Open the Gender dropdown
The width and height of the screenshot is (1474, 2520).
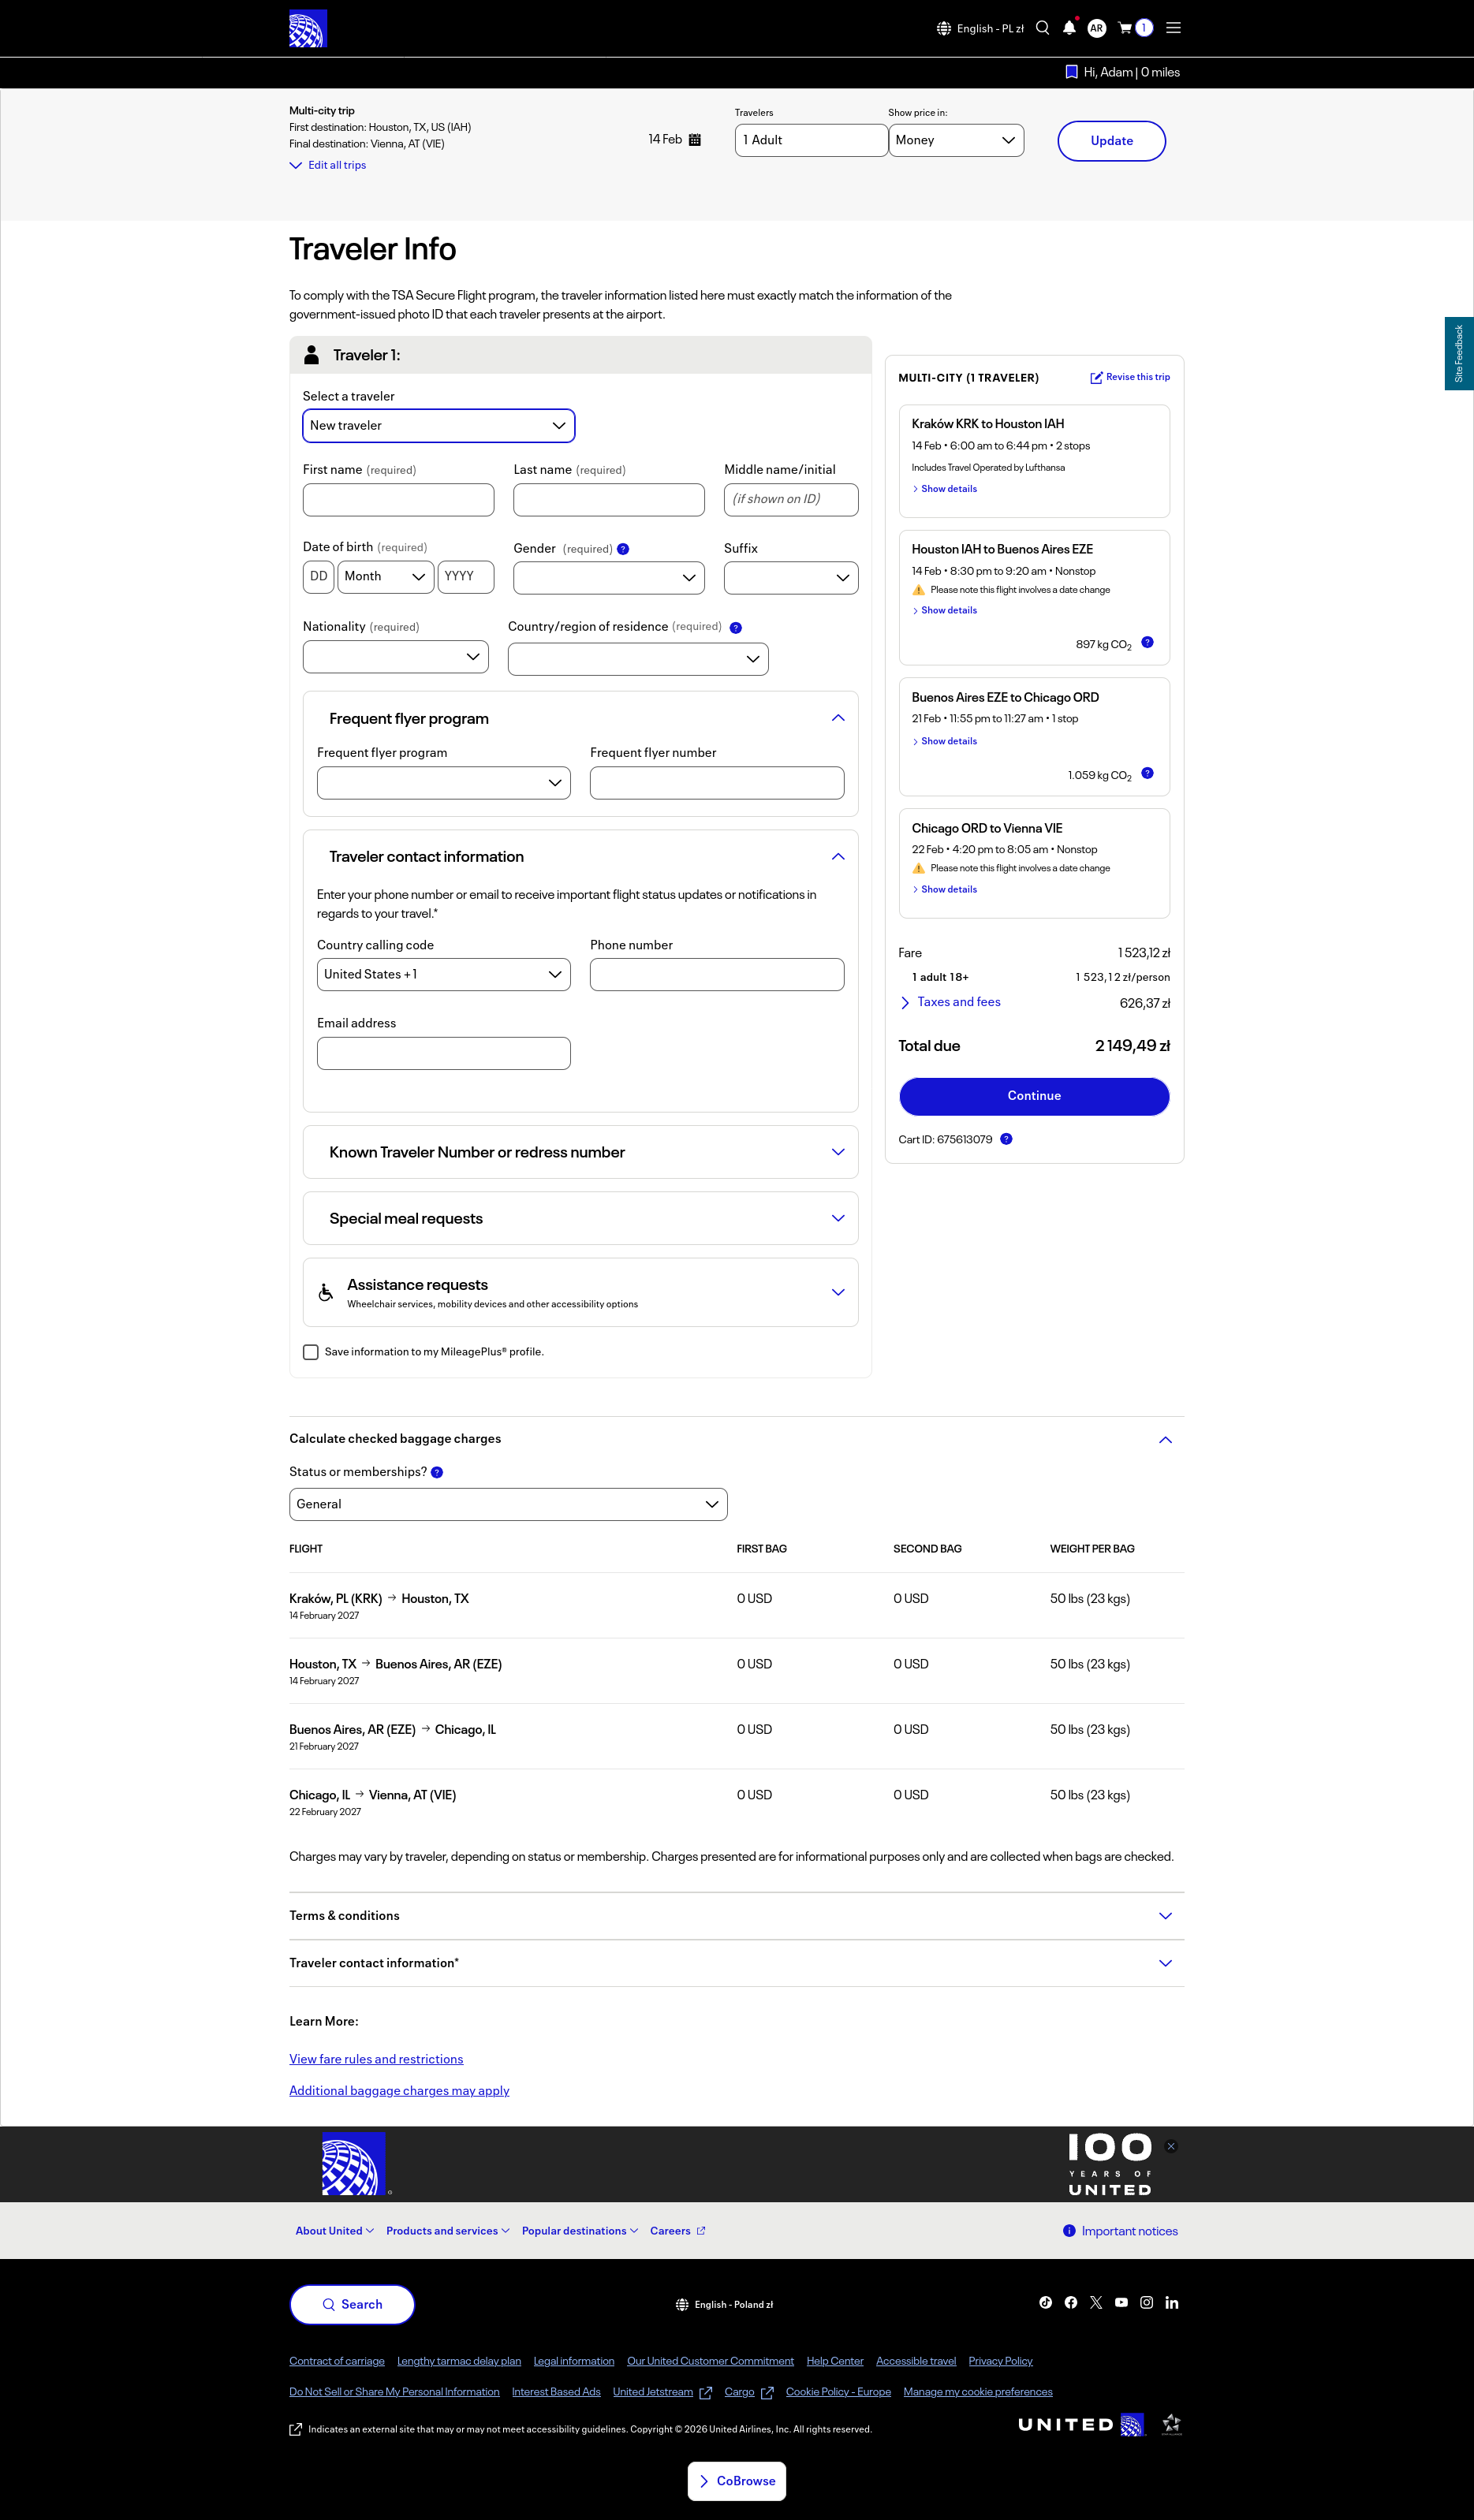coord(609,578)
